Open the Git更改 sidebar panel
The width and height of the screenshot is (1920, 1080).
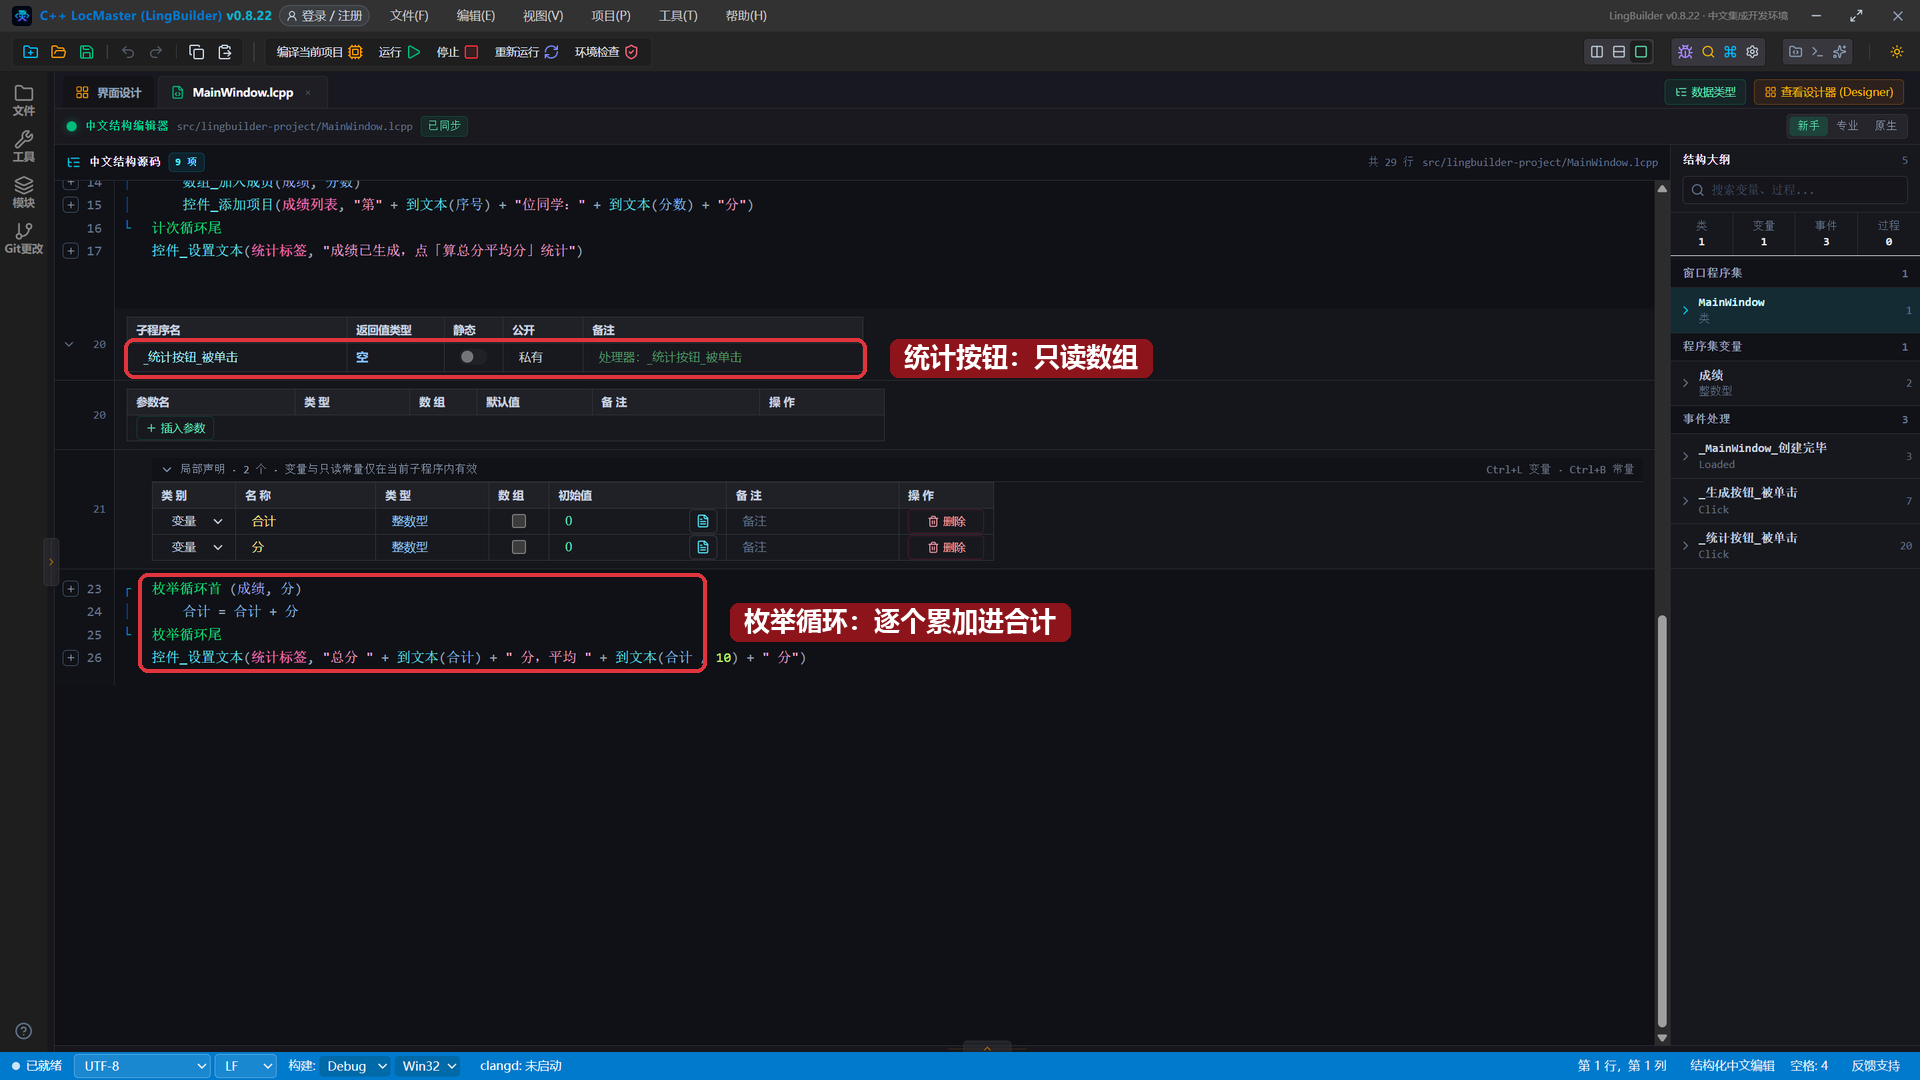coord(24,238)
